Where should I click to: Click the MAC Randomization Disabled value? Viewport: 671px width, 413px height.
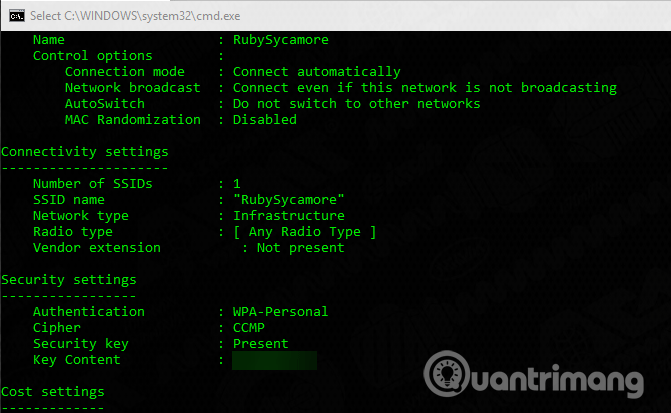(x=264, y=120)
